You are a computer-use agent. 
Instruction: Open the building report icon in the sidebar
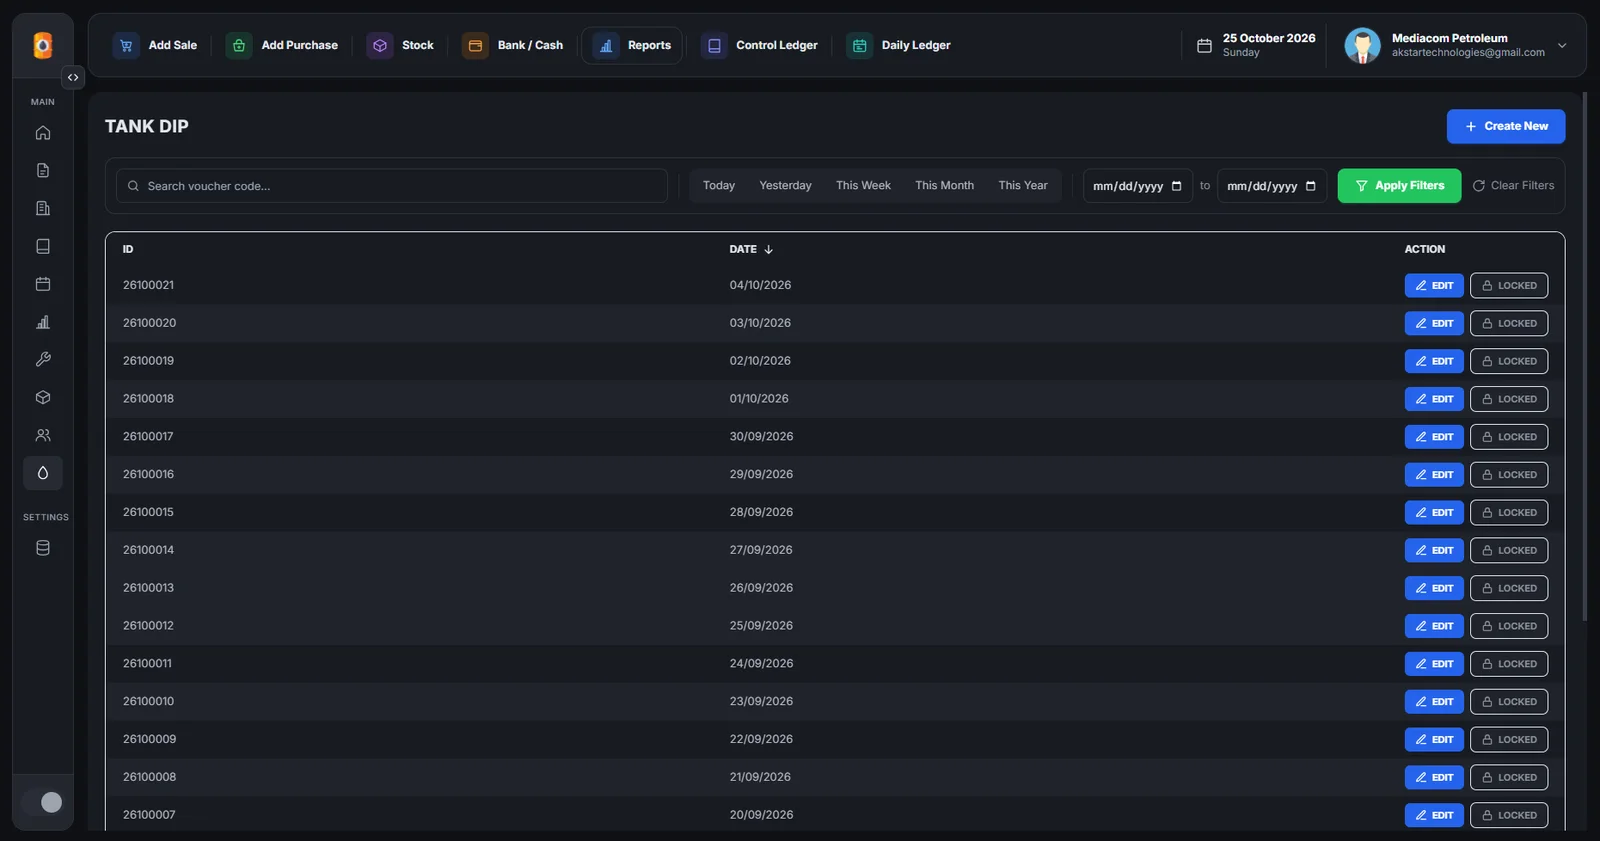coord(43,209)
